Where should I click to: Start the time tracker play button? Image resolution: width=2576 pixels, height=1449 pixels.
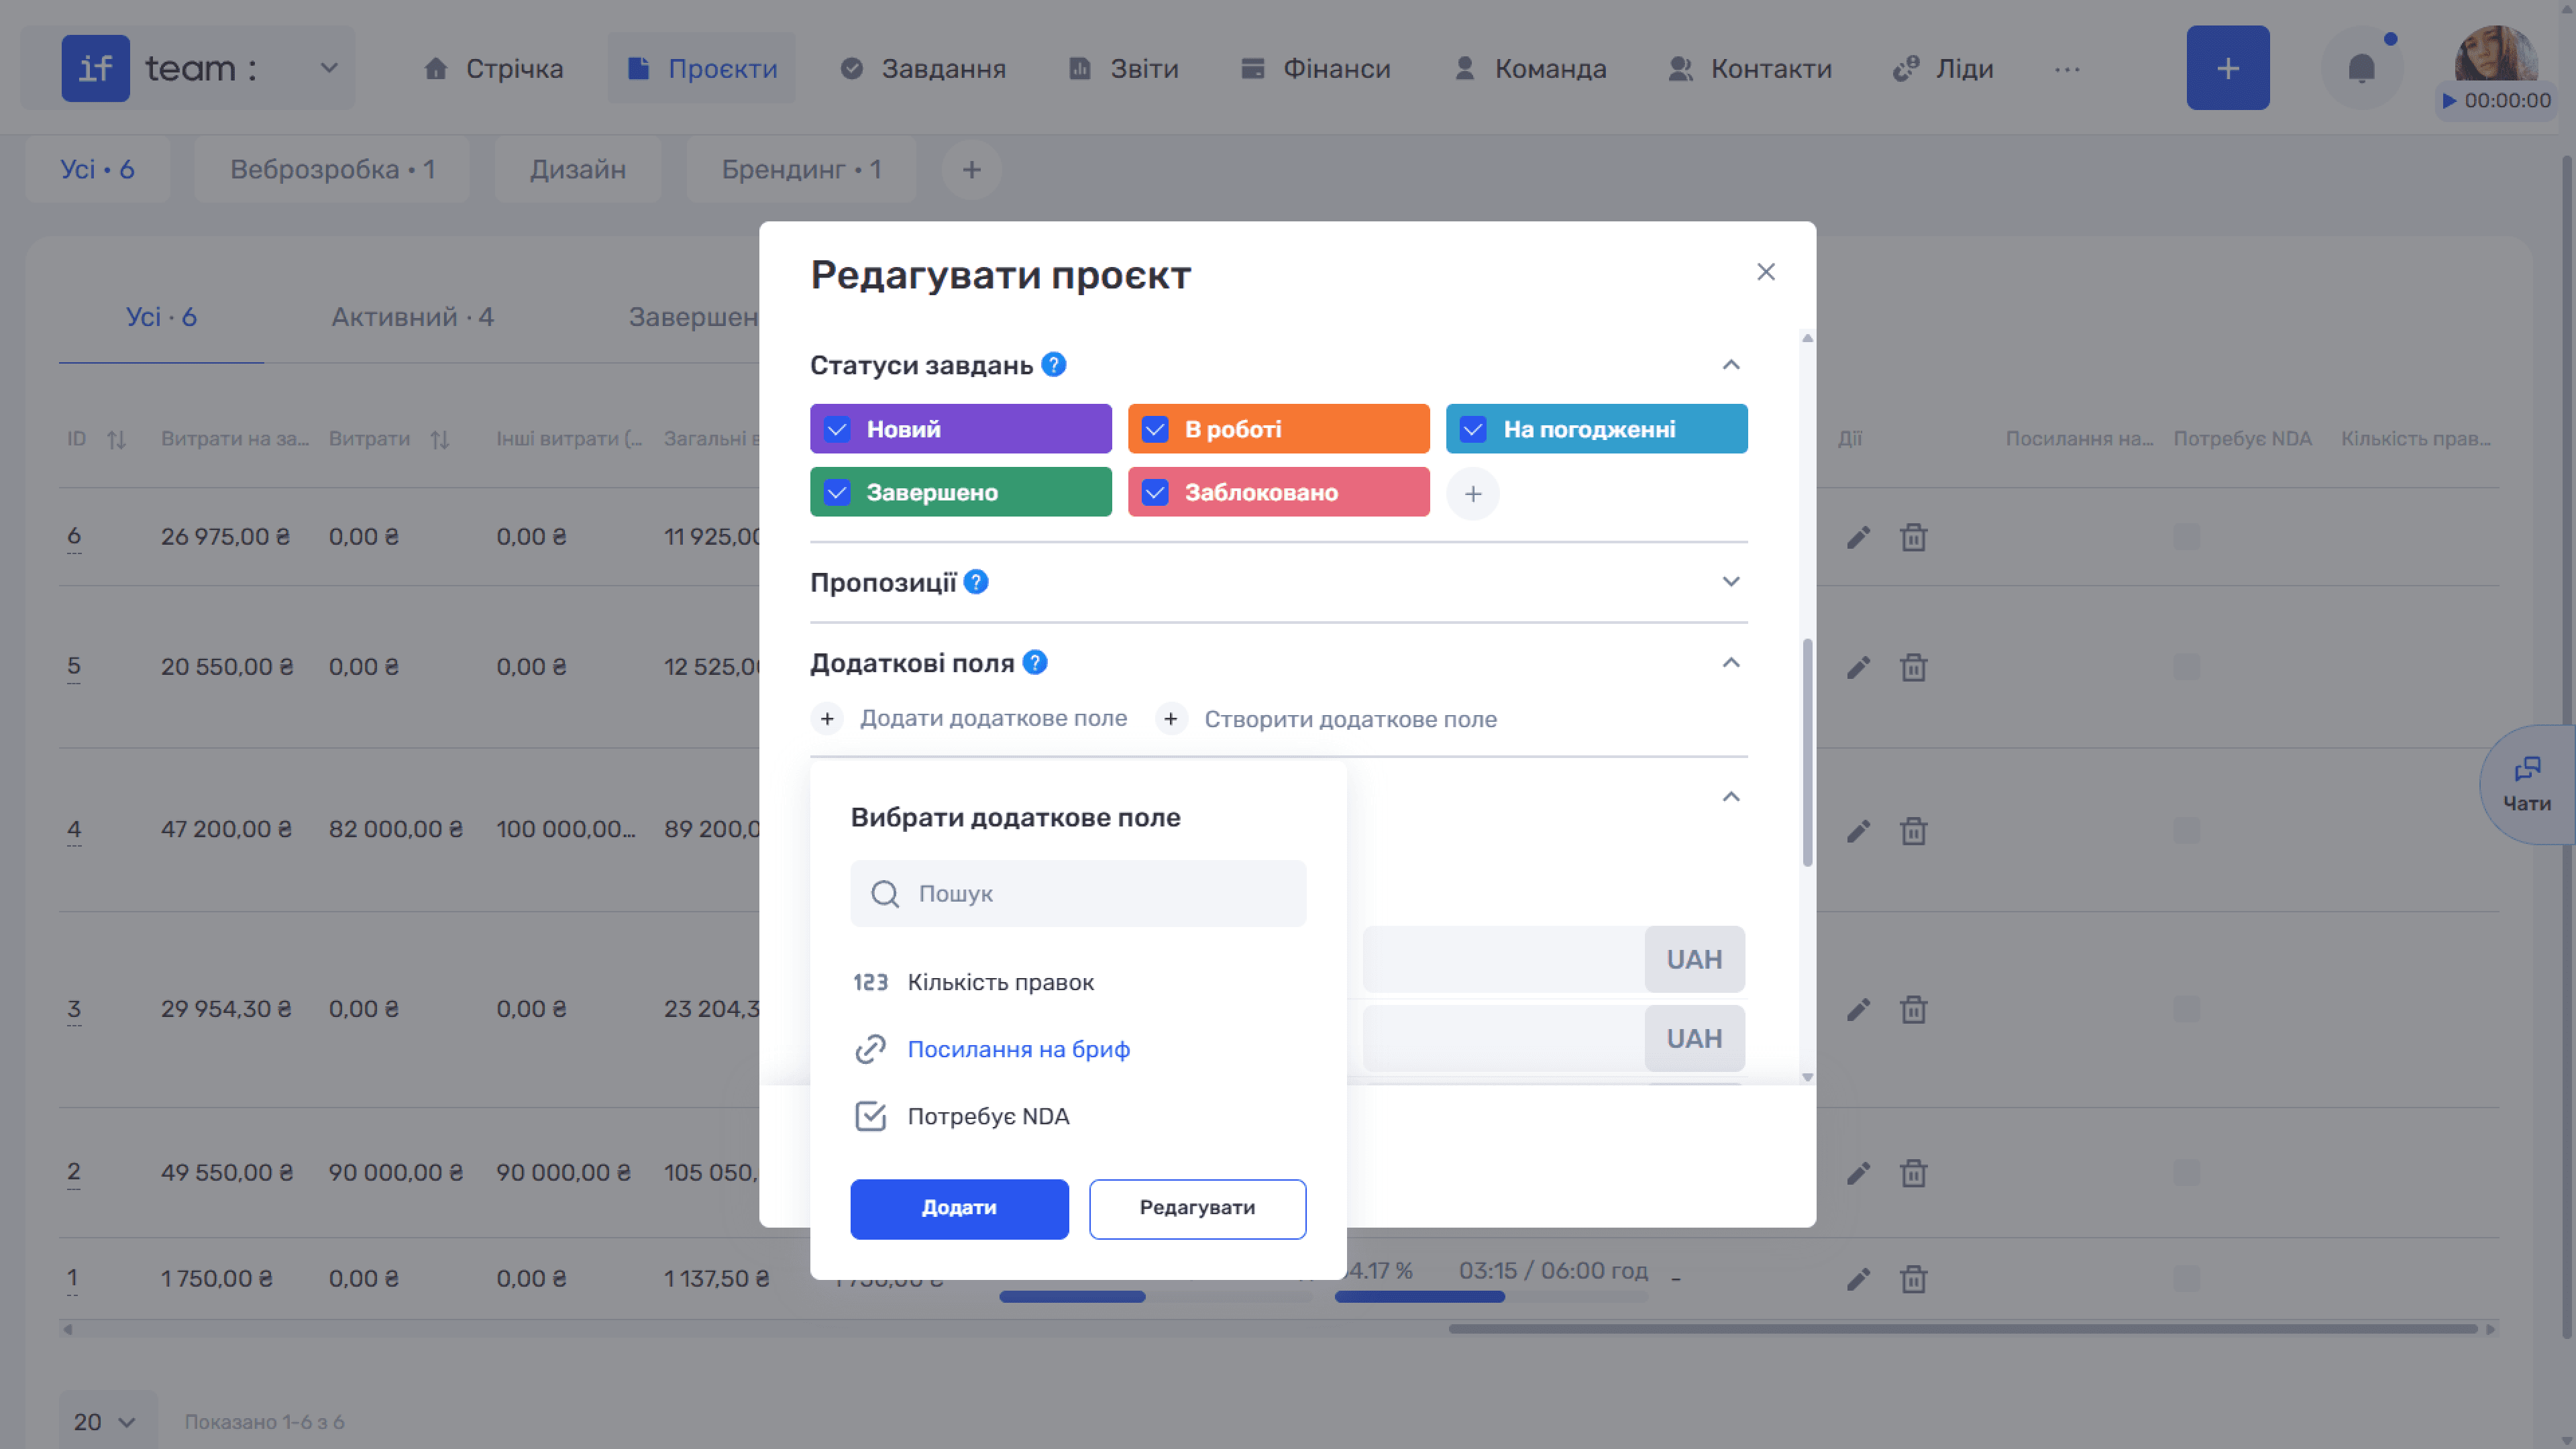(2449, 100)
